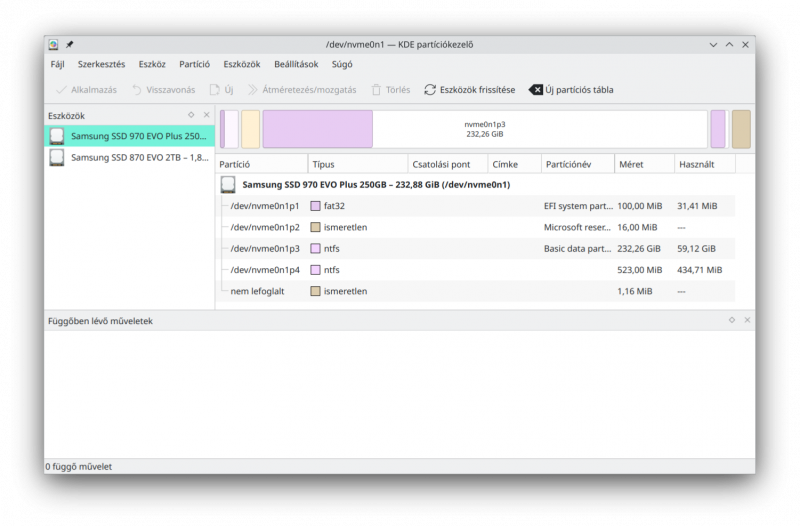
Task: Click the EFI system part... partition name cell
Action: 578,206
